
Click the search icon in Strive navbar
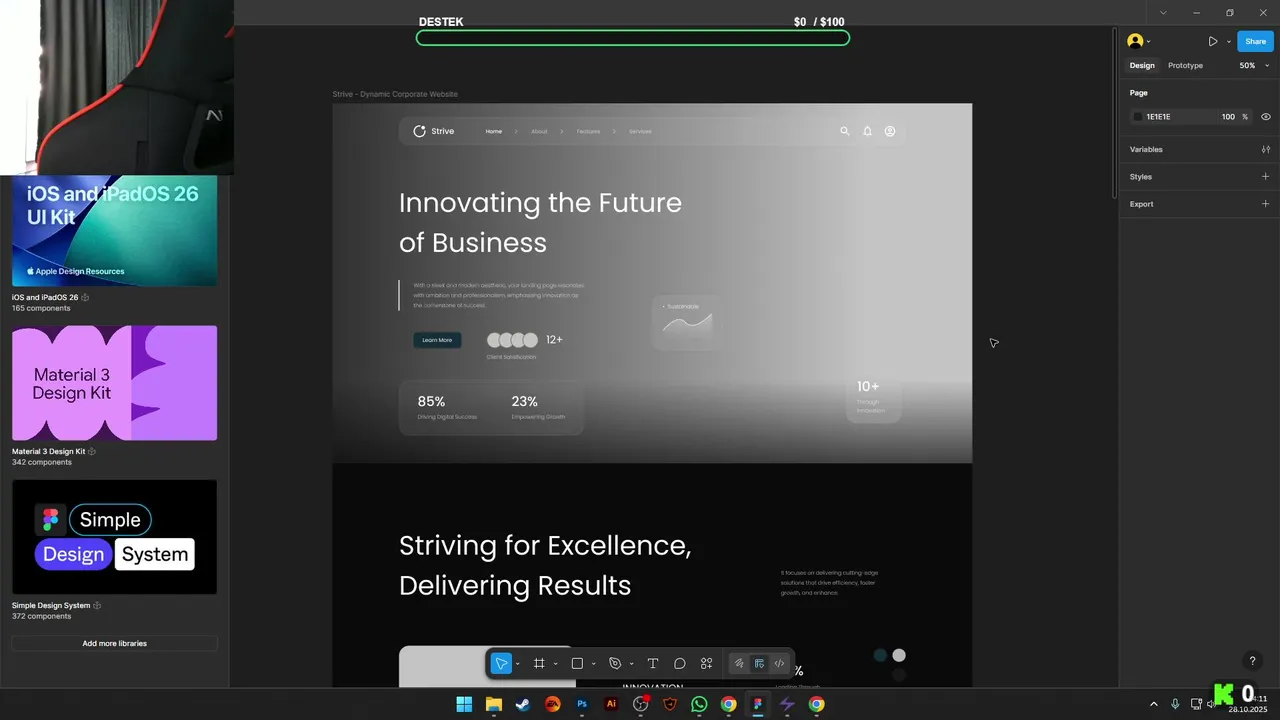click(844, 131)
